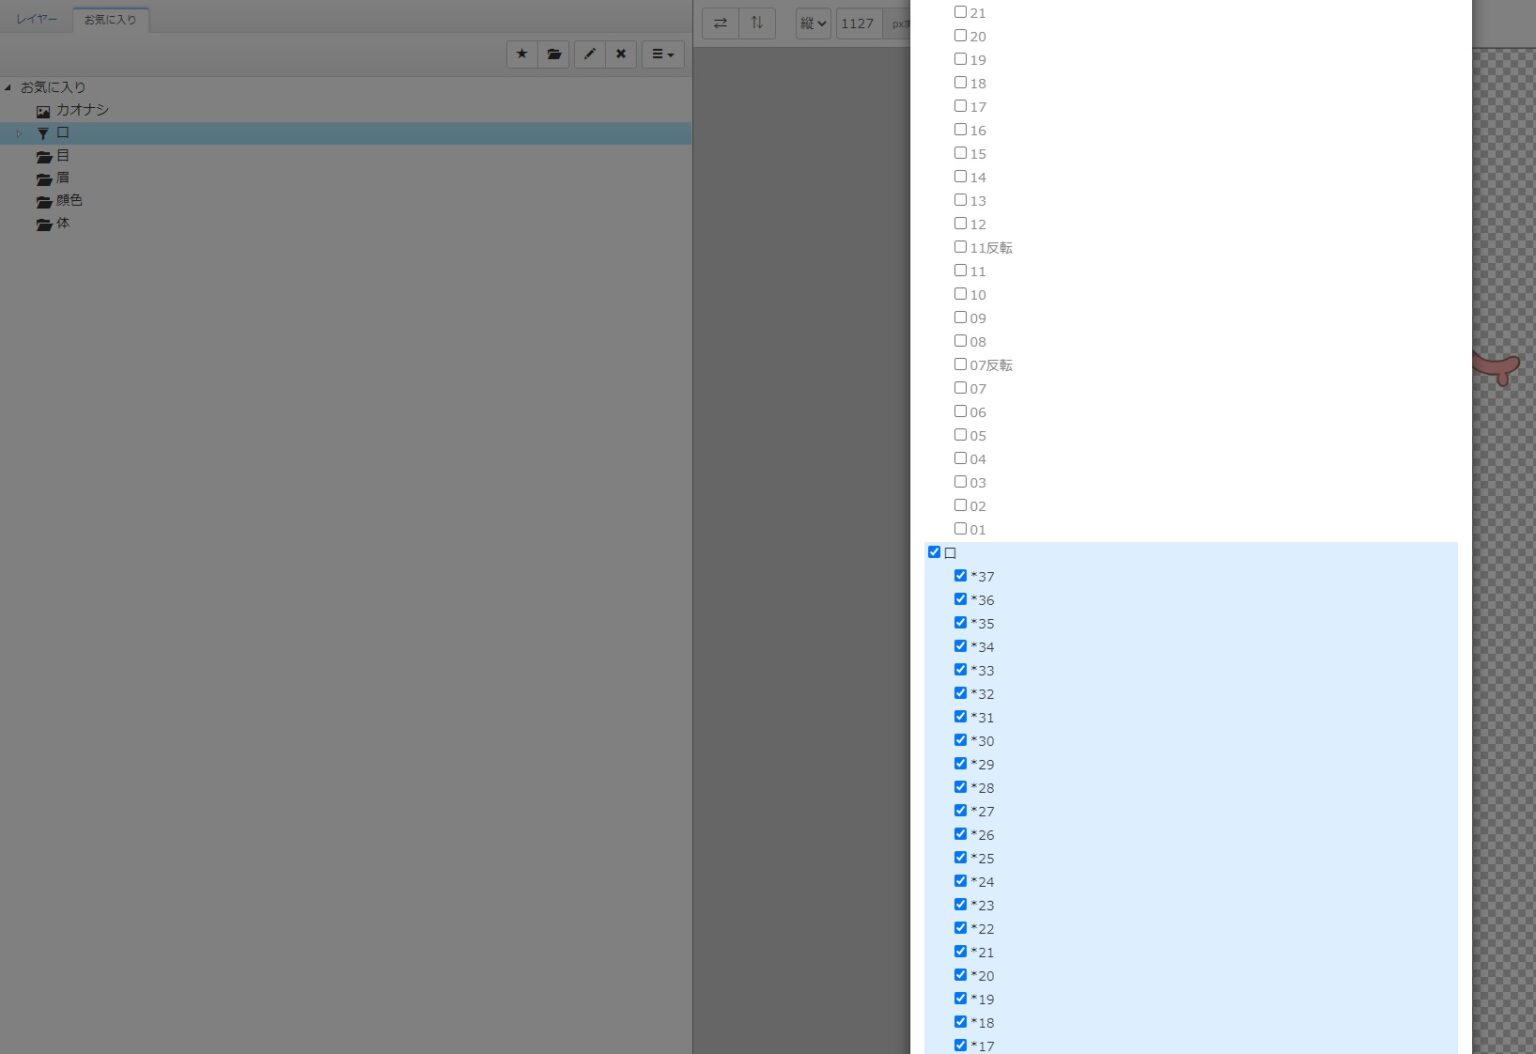Switch to the レイヤー tab
1536x1054 pixels.
36,18
